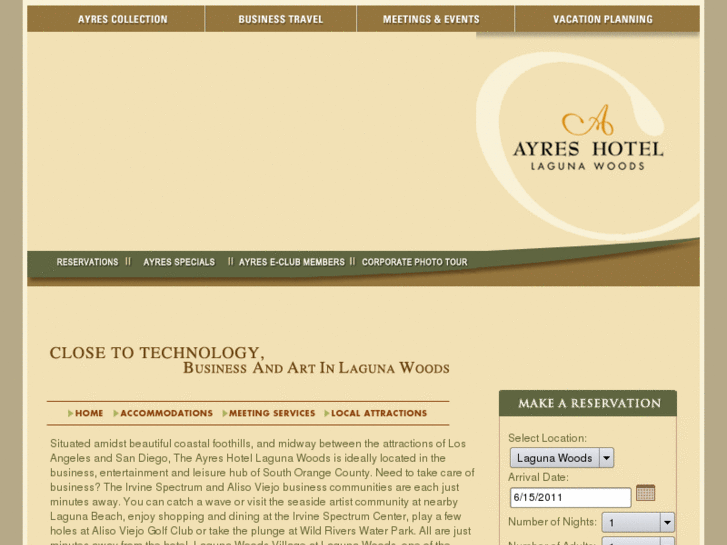The height and width of the screenshot is (545, 727).
Task: Open the arrival date calendar picker
Action: [x=645, y=493]
